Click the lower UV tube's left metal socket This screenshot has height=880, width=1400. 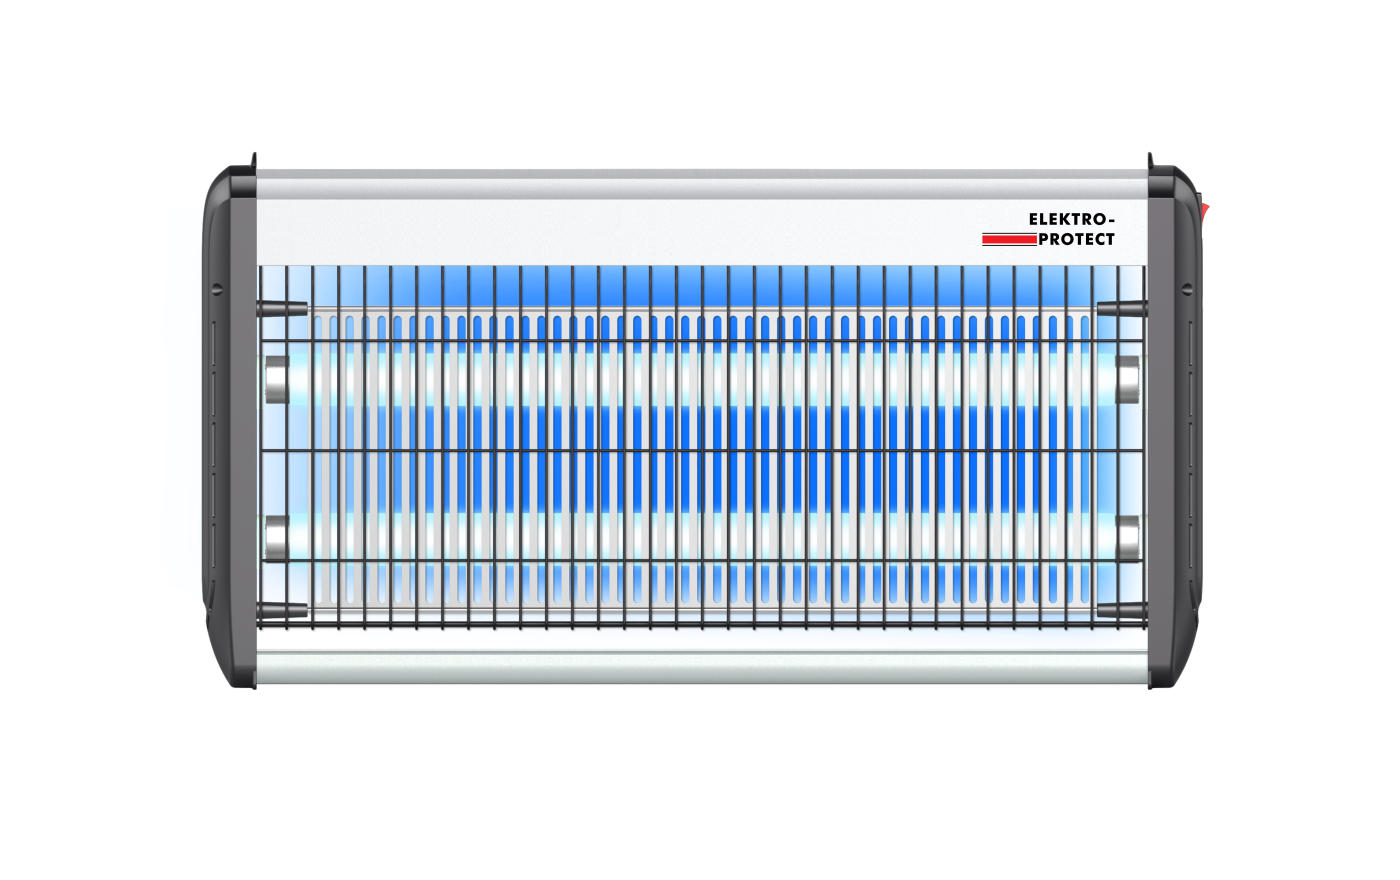pyautogui.click(x=274, y=539)
